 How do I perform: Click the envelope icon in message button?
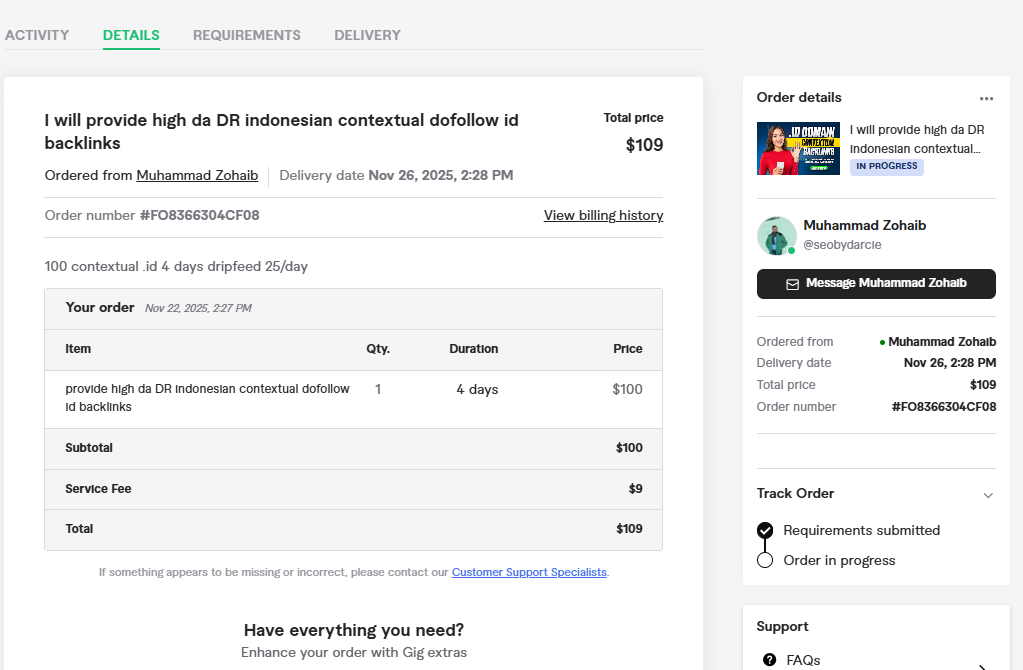pyautogui.click(x=792, y=284)
